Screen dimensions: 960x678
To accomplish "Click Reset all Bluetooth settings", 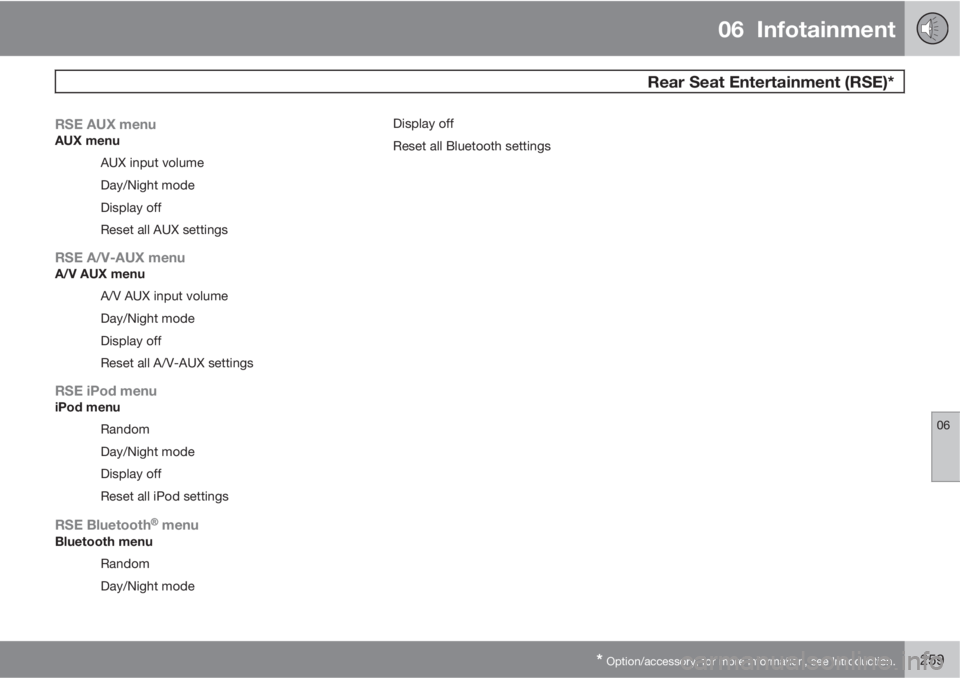I will 472,146.
